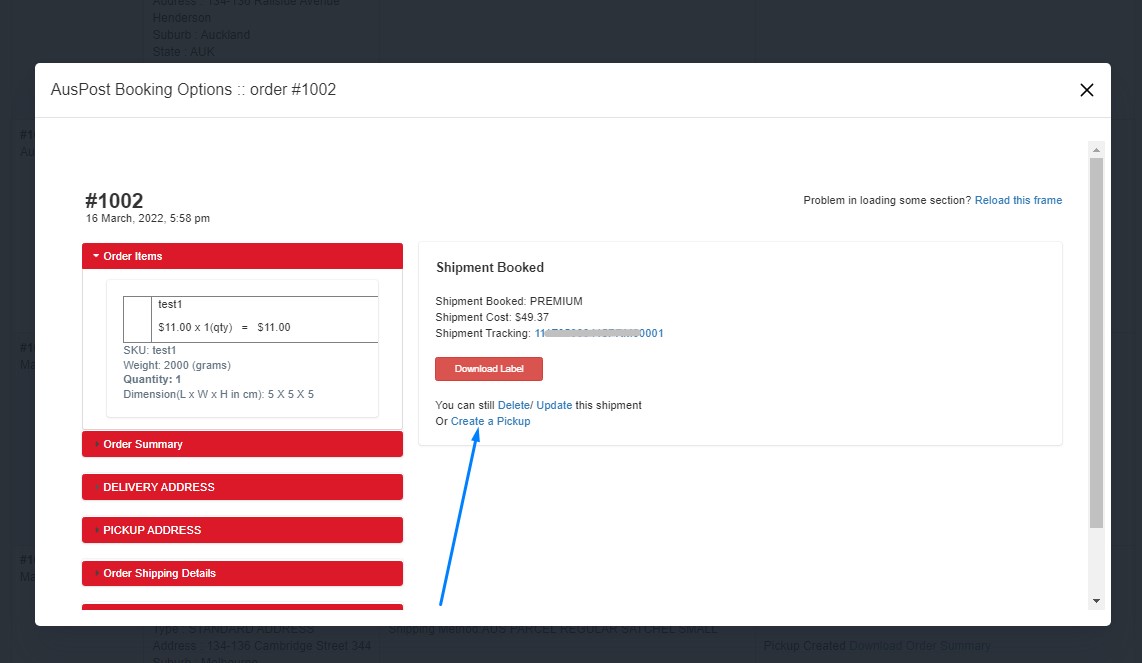Click the SKU: test1 text
Image resolution: width=1142 pixels, height=663 pixels.
point(149,350)
